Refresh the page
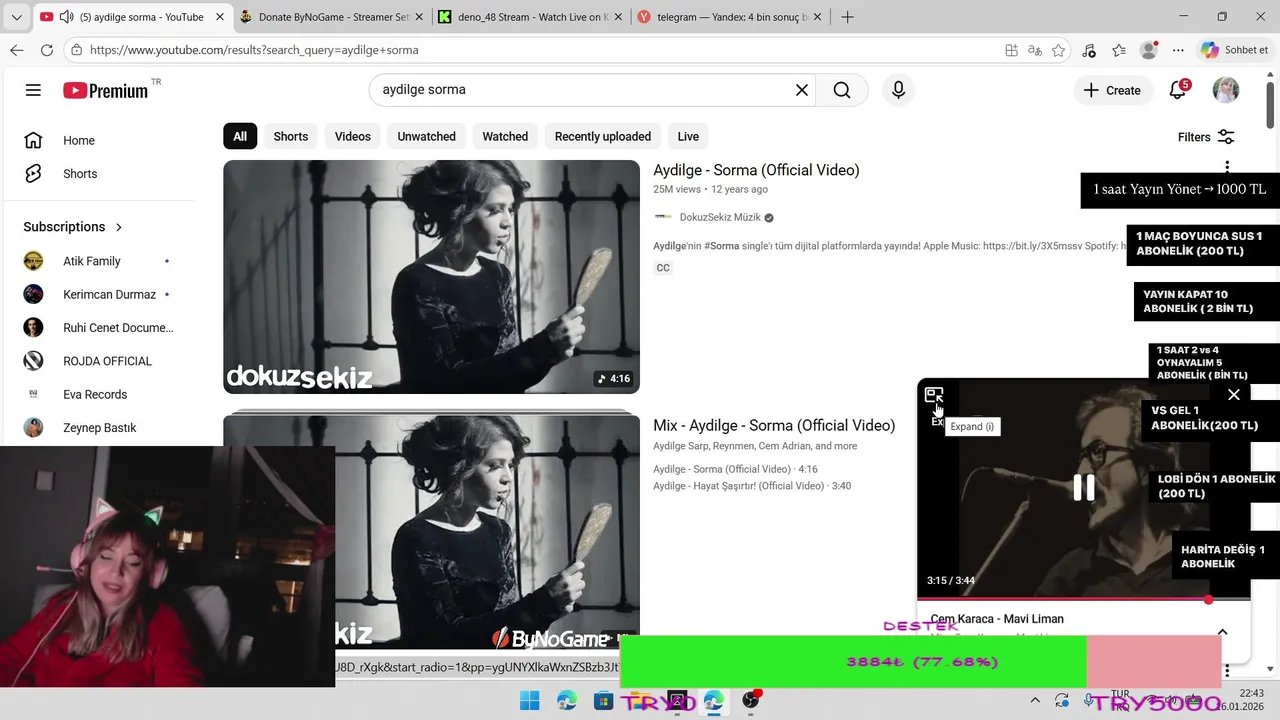Screen dimensions: 1280x720 (x=47, y=50)
